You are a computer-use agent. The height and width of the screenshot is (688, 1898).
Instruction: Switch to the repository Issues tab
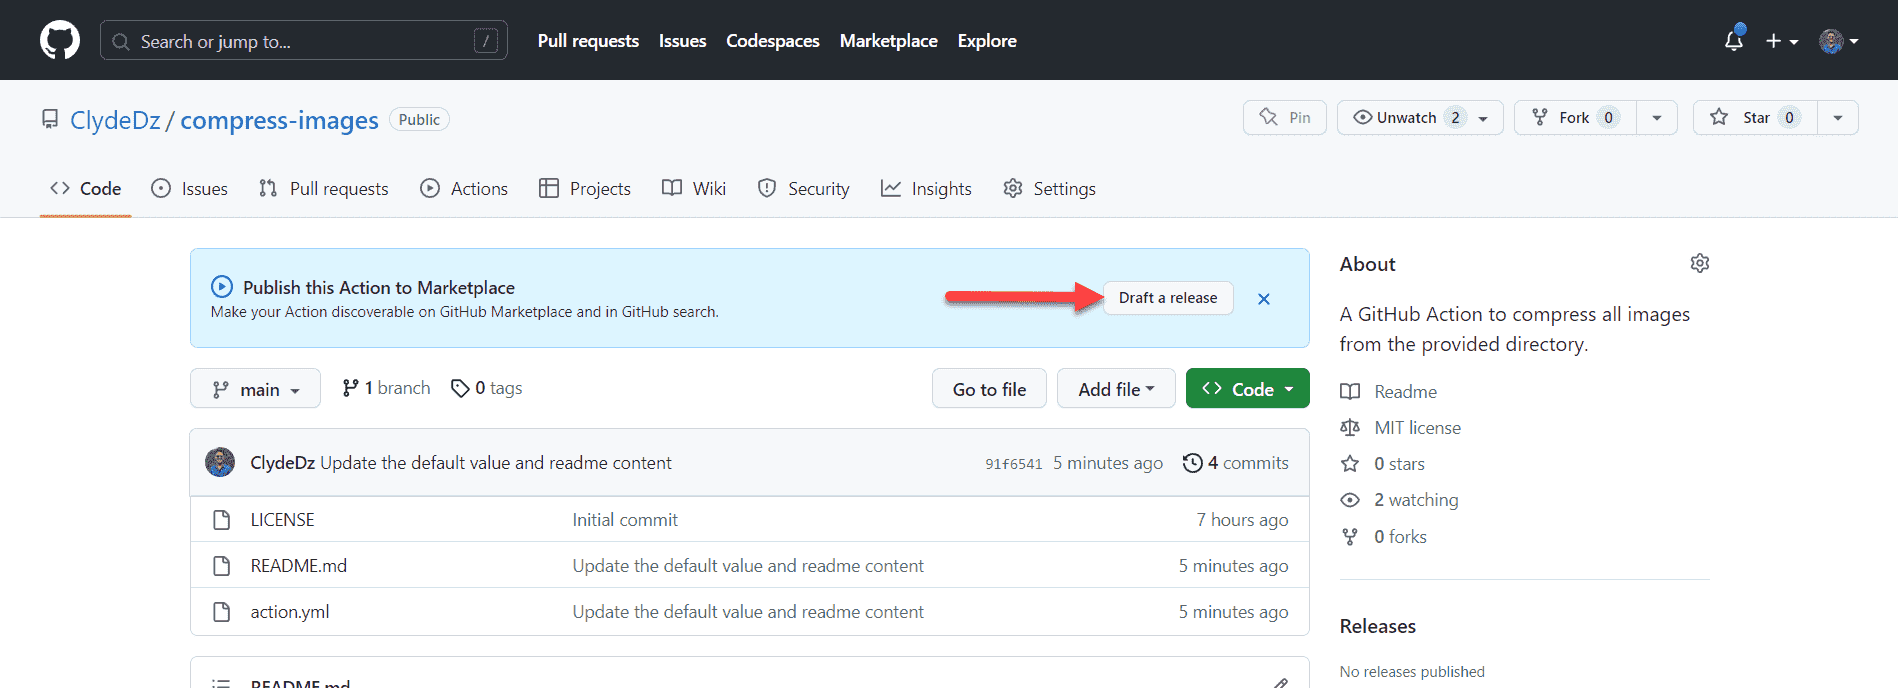click(189, 189)
